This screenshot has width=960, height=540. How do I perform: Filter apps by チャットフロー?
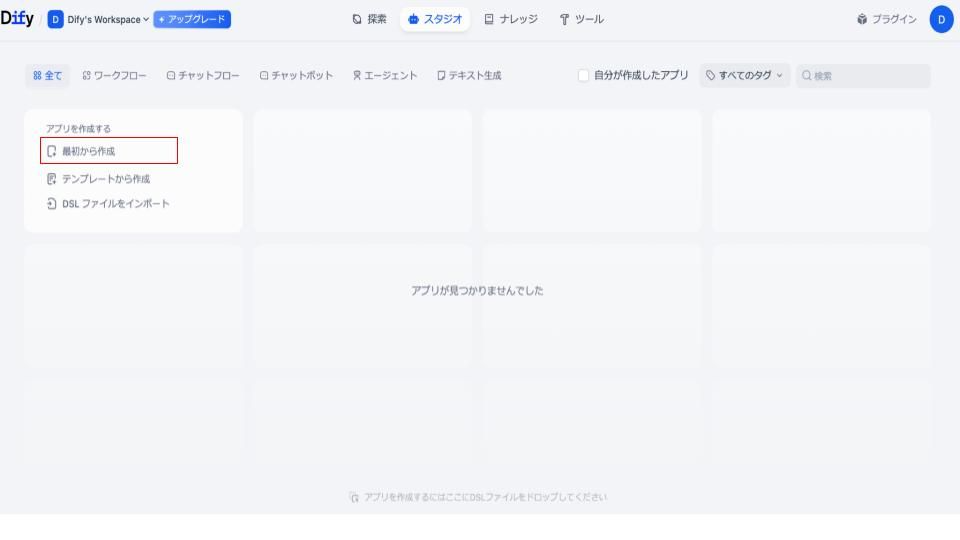pos(203,76)
